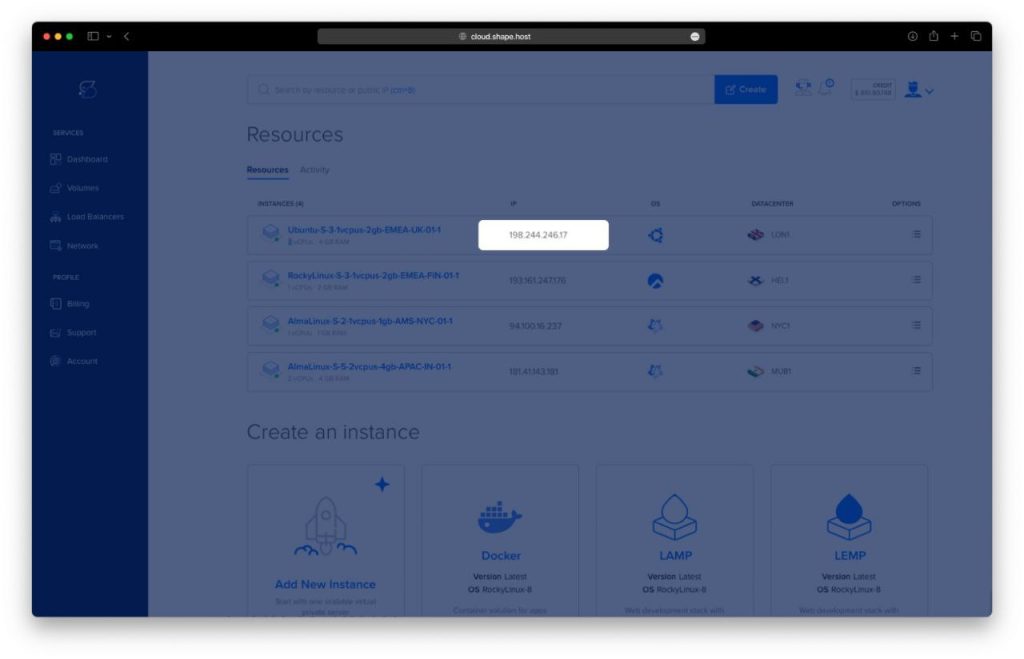Click the MUB1 datacenter flag
This screenshot has height=659, width=1024.
[x=756, y=371]
